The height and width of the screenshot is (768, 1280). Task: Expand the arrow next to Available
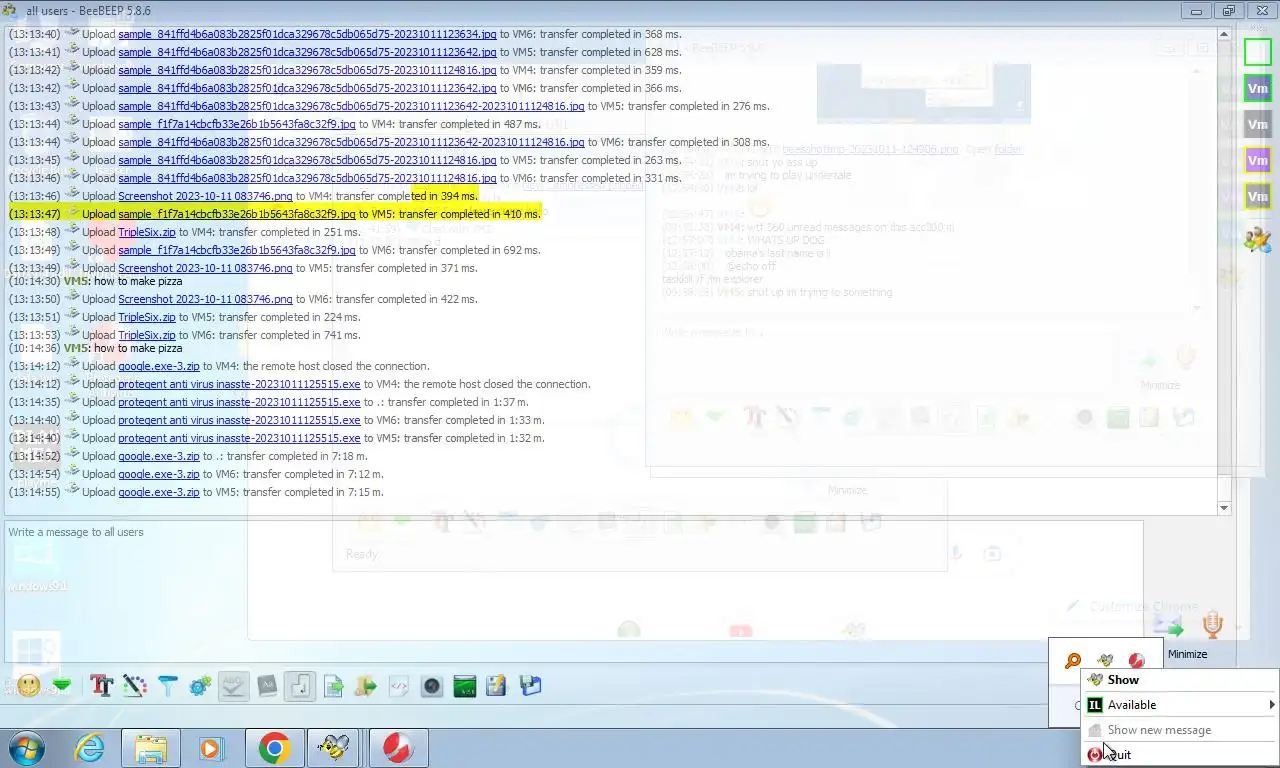pos(1271,705)
